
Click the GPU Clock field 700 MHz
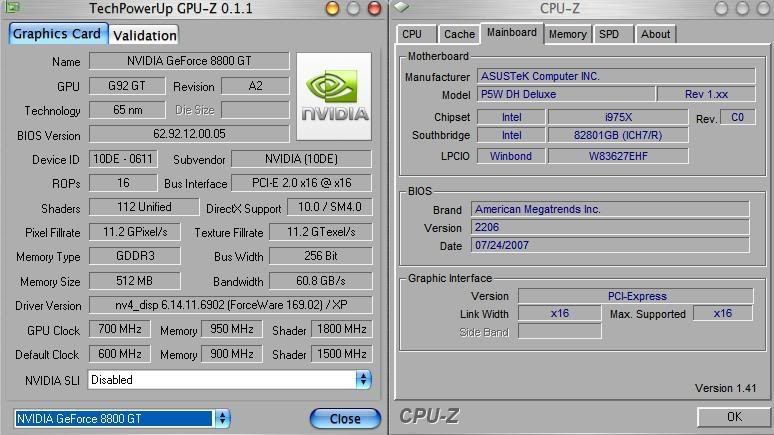[x=119, y=329]
